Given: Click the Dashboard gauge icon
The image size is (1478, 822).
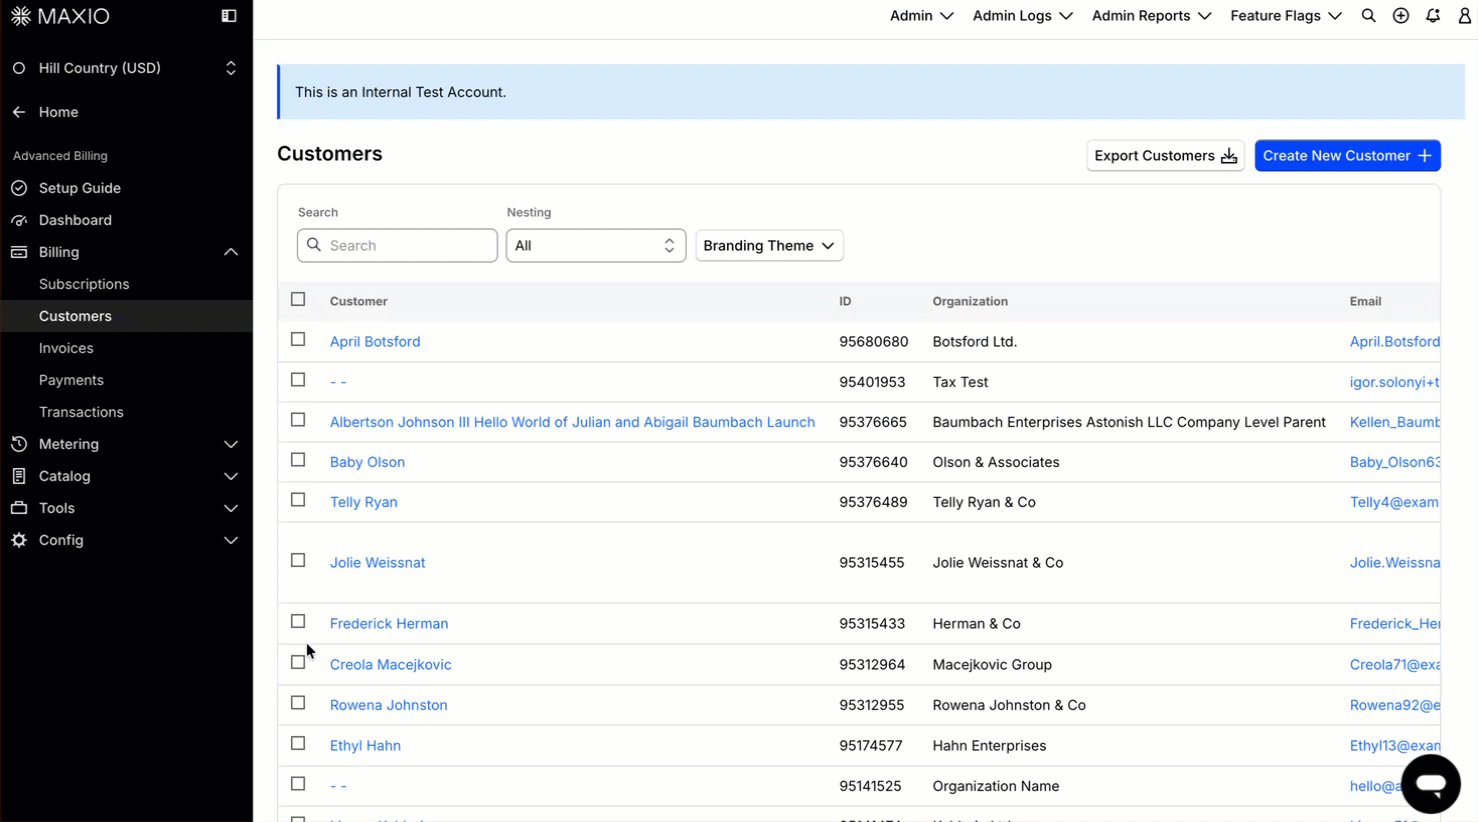Looking at the screenshot, I should click(x=19, y=220).
